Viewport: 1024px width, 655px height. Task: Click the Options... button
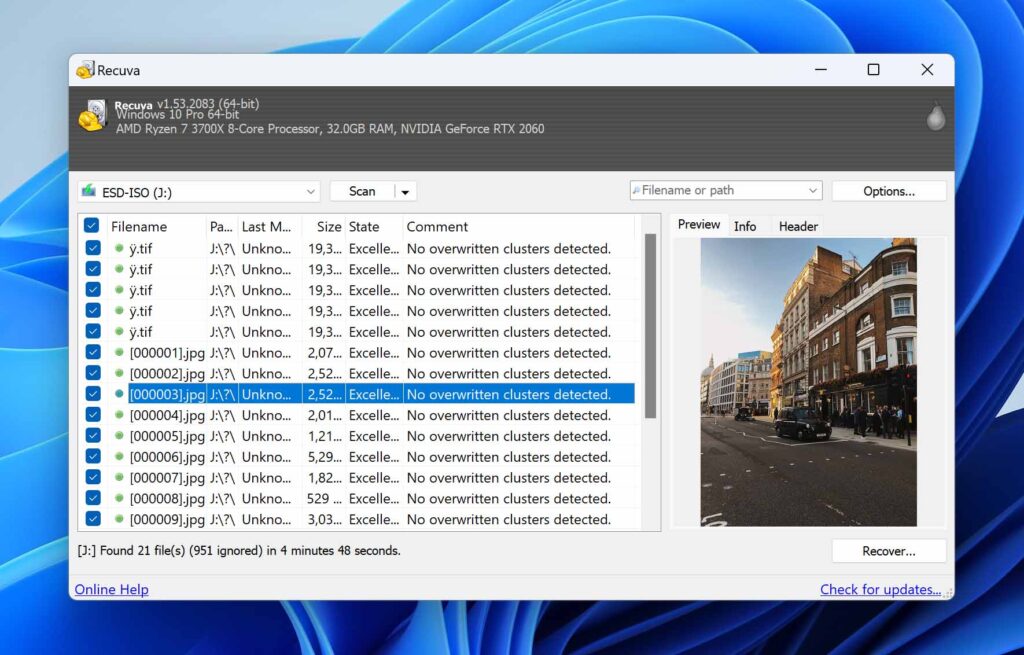point(888,190)
